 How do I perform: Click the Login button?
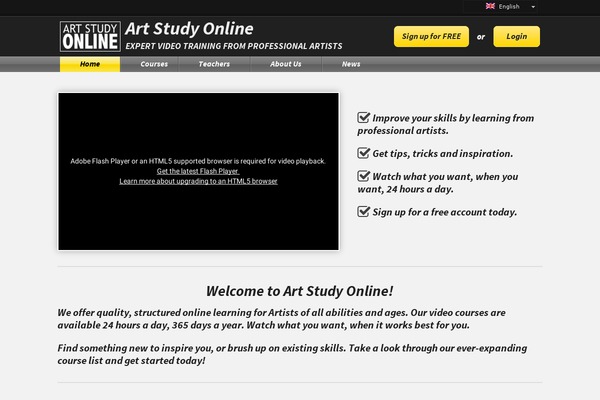pyautogui.click(x=517, y=36)
